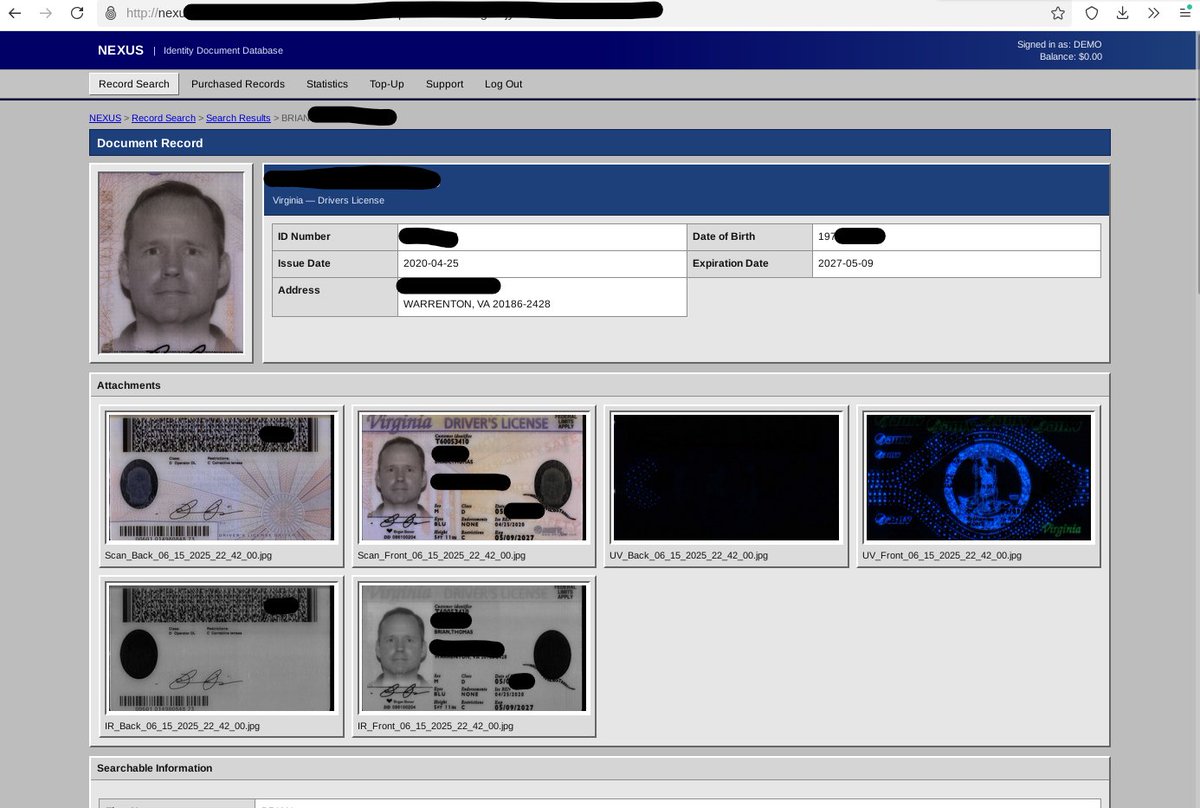Open the Scan_Front_06_15_2025 attachment thumbnail
The width and height of the screenshot is (1200, 808).
474,478
